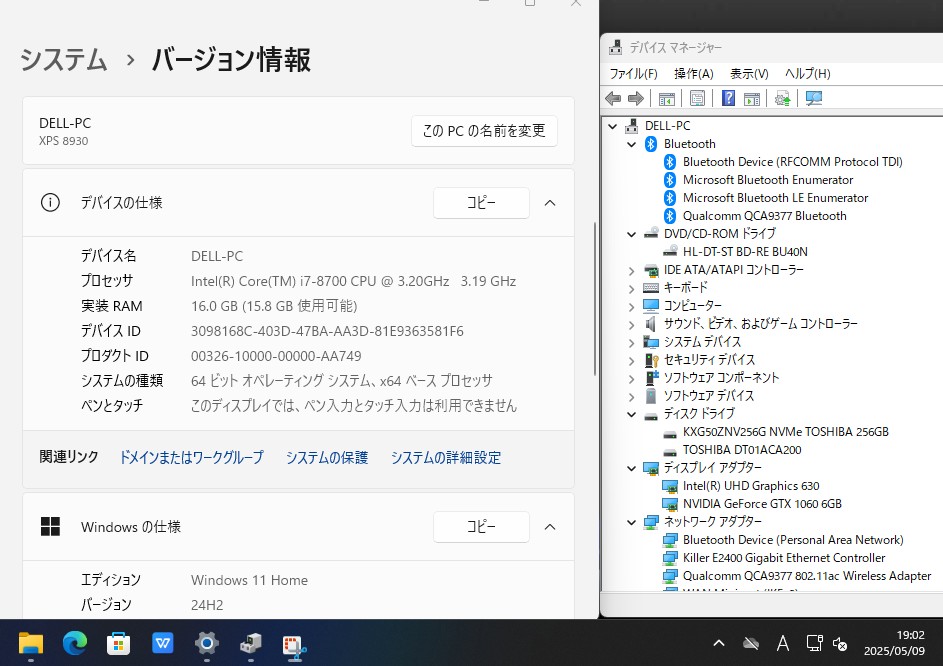Collapse the Bluetooth tree node

631,144
